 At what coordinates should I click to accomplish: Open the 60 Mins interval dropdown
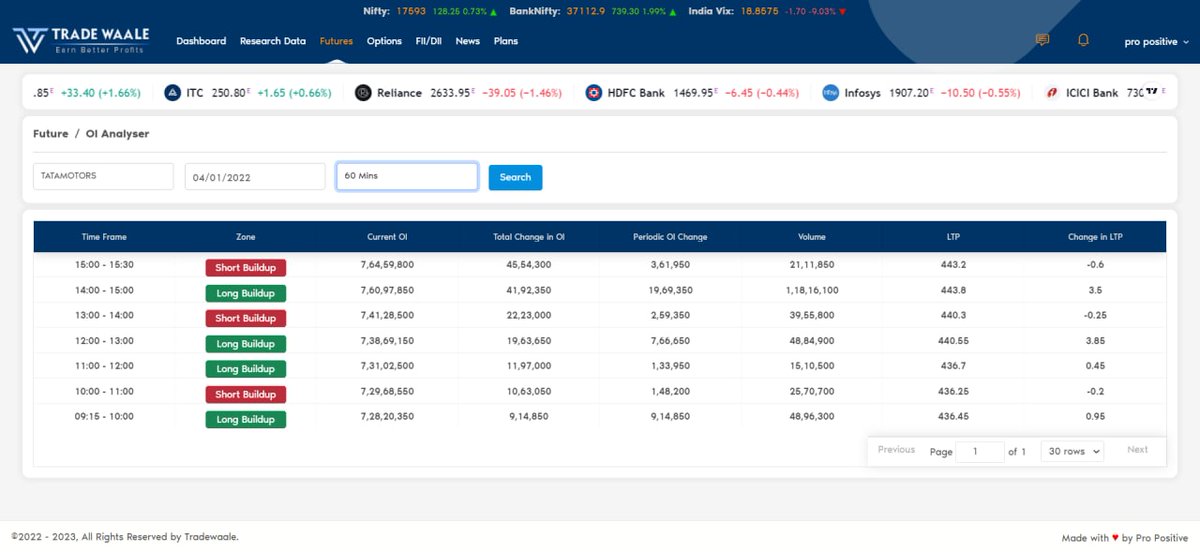tap(407, 176)
